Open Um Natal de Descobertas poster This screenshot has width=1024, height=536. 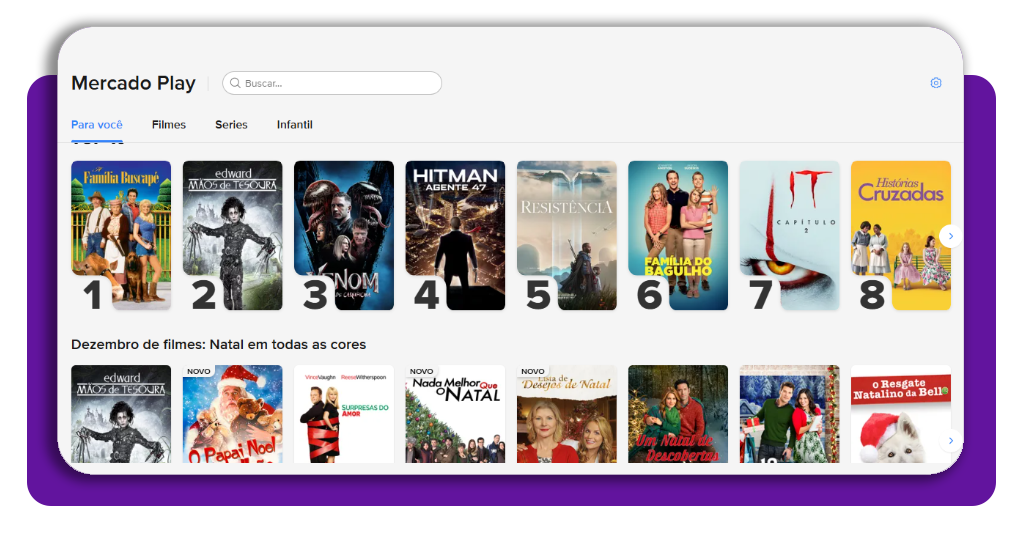click(678, 414)
